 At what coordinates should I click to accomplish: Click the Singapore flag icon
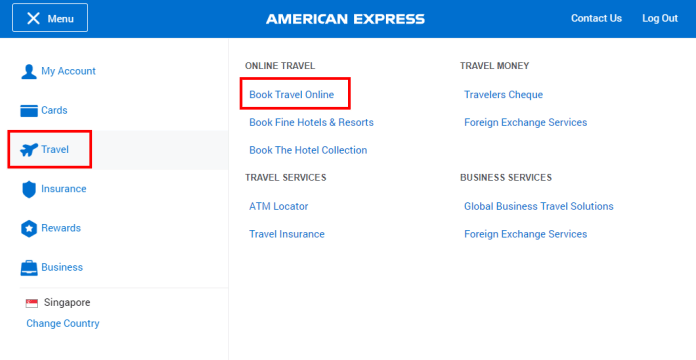[x=32, y=303]
